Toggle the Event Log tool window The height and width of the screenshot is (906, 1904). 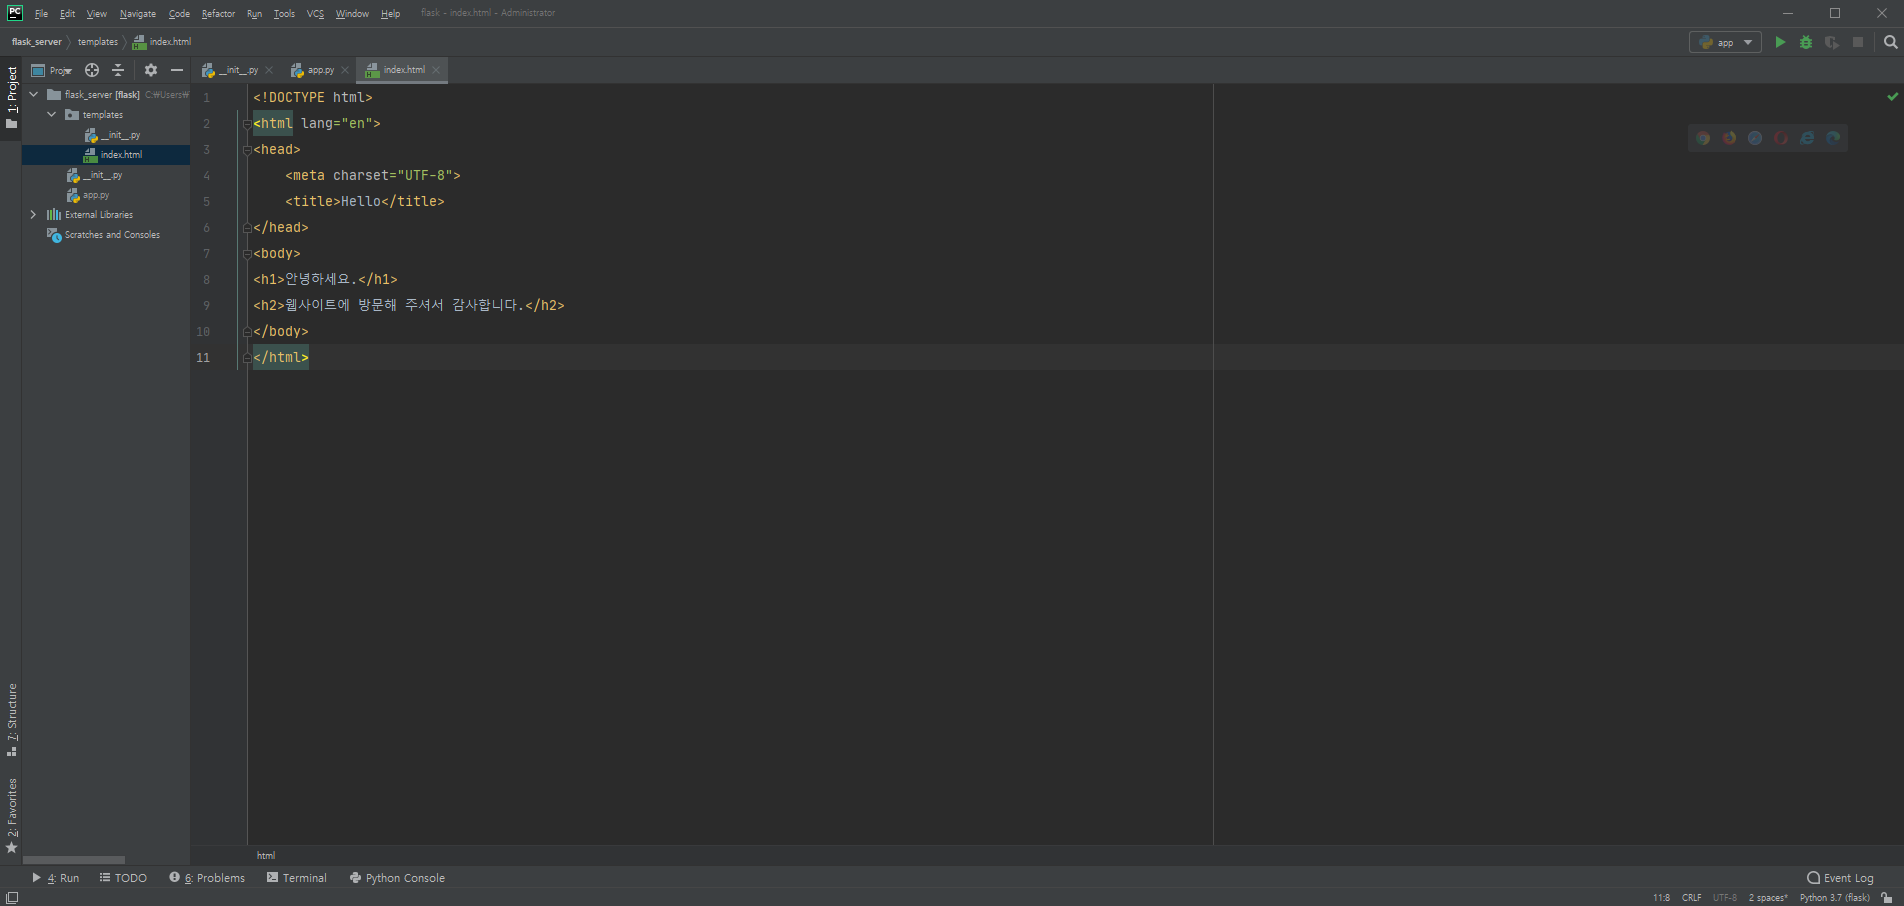tap(1840, 878)
